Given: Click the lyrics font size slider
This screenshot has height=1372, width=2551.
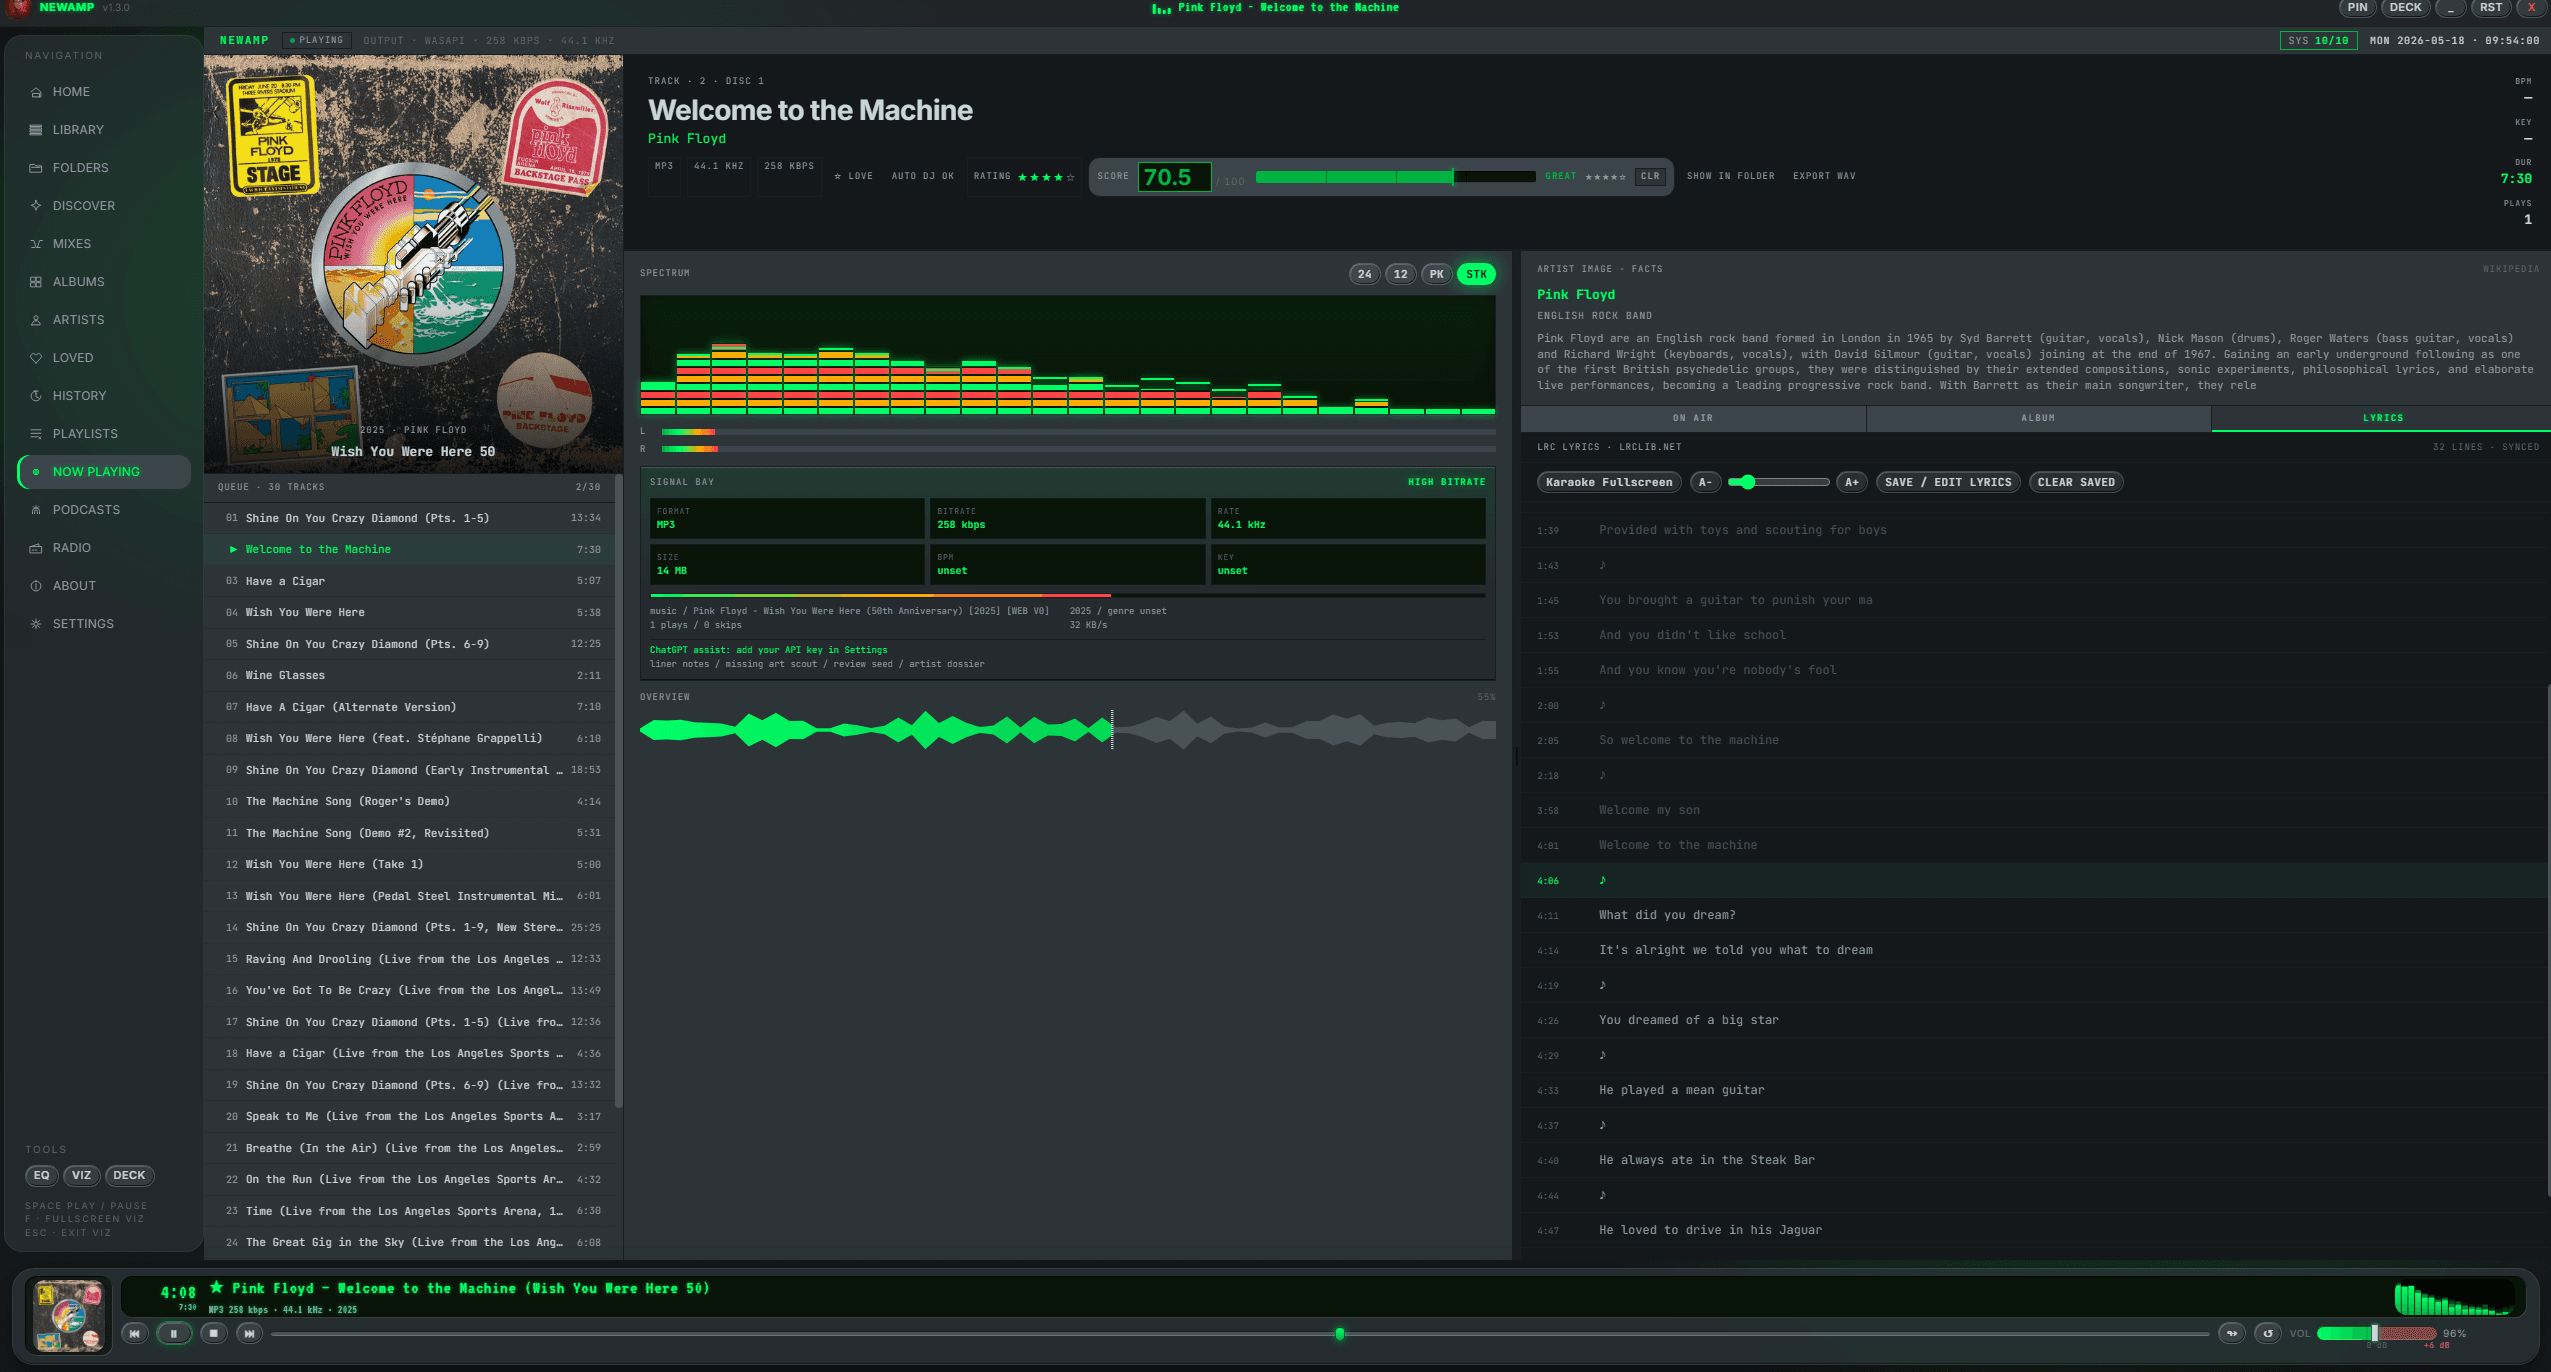Looking at the screenshot, I should click(x=1779, y=482).
